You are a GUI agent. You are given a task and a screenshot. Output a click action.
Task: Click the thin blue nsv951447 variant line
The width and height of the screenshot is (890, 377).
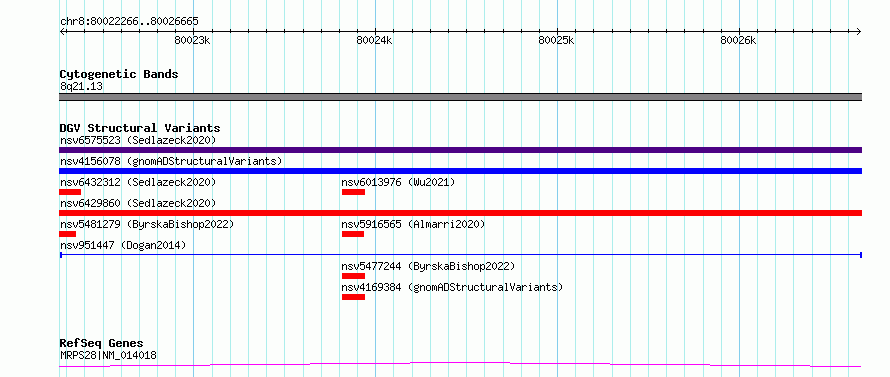tap(460, 255)
